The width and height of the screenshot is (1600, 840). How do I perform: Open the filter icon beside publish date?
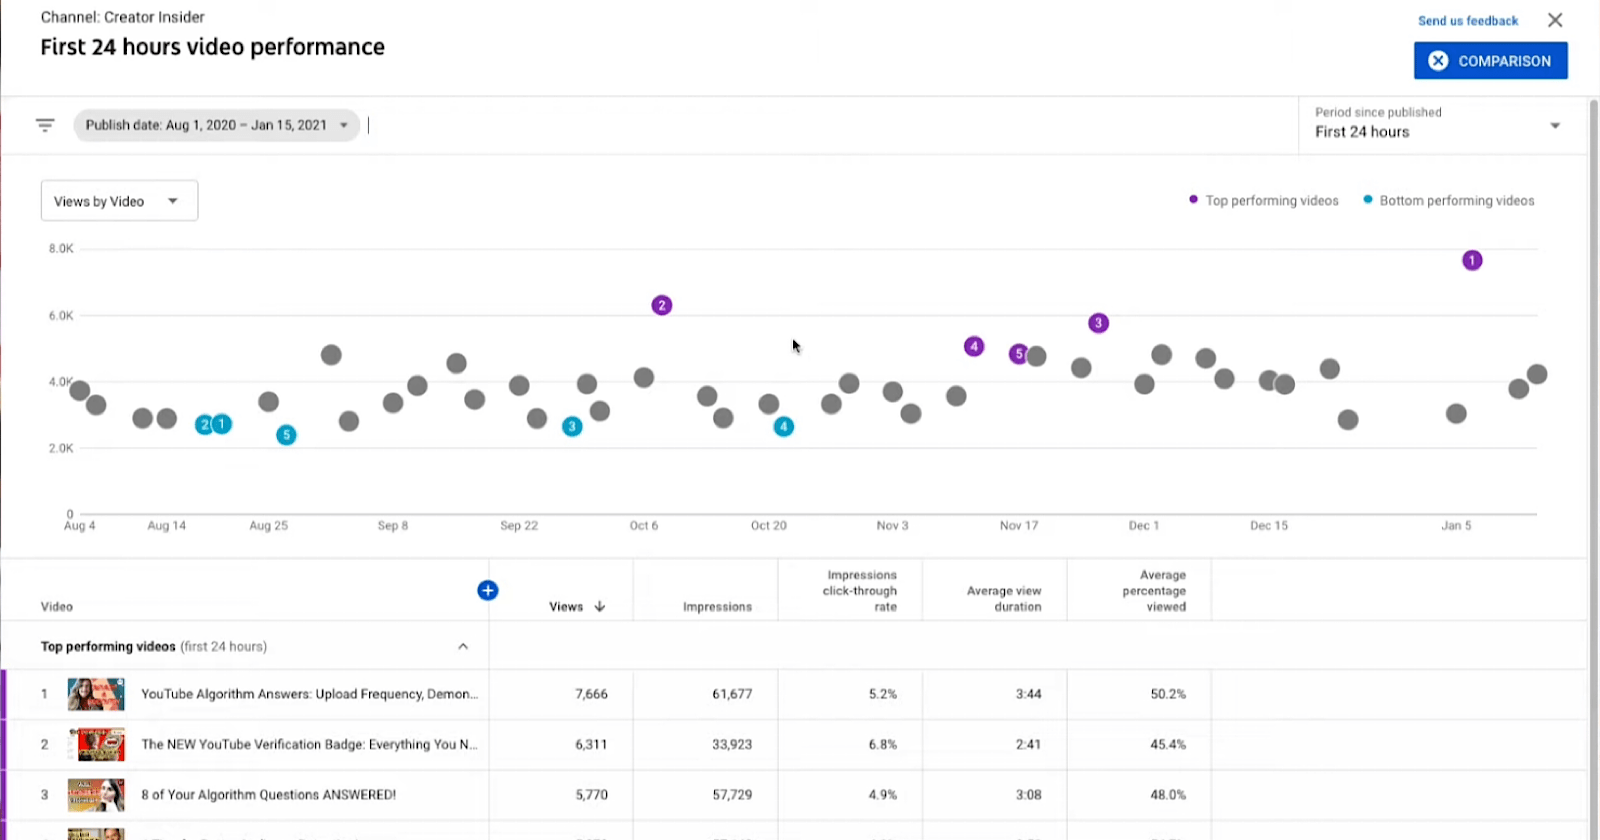(45, 125)
